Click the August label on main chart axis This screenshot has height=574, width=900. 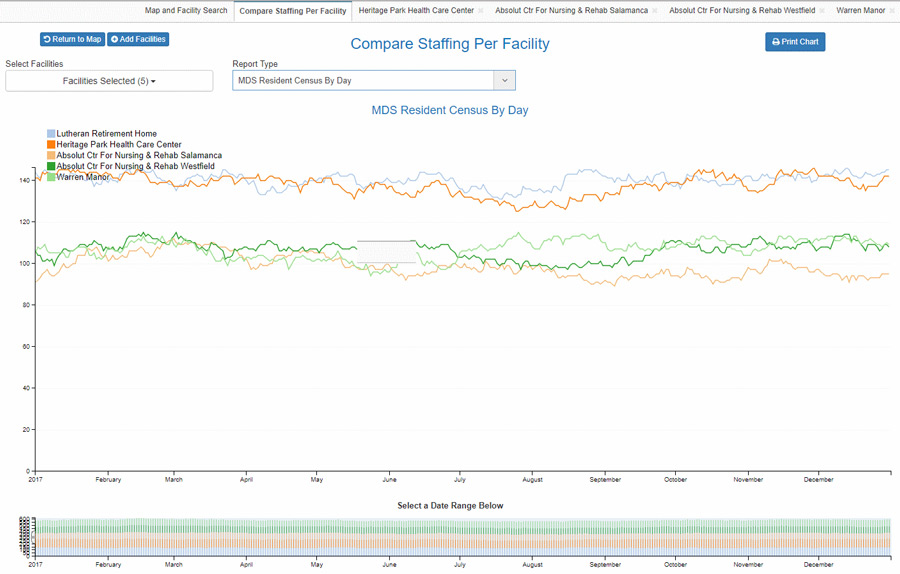tap(533, 479)
